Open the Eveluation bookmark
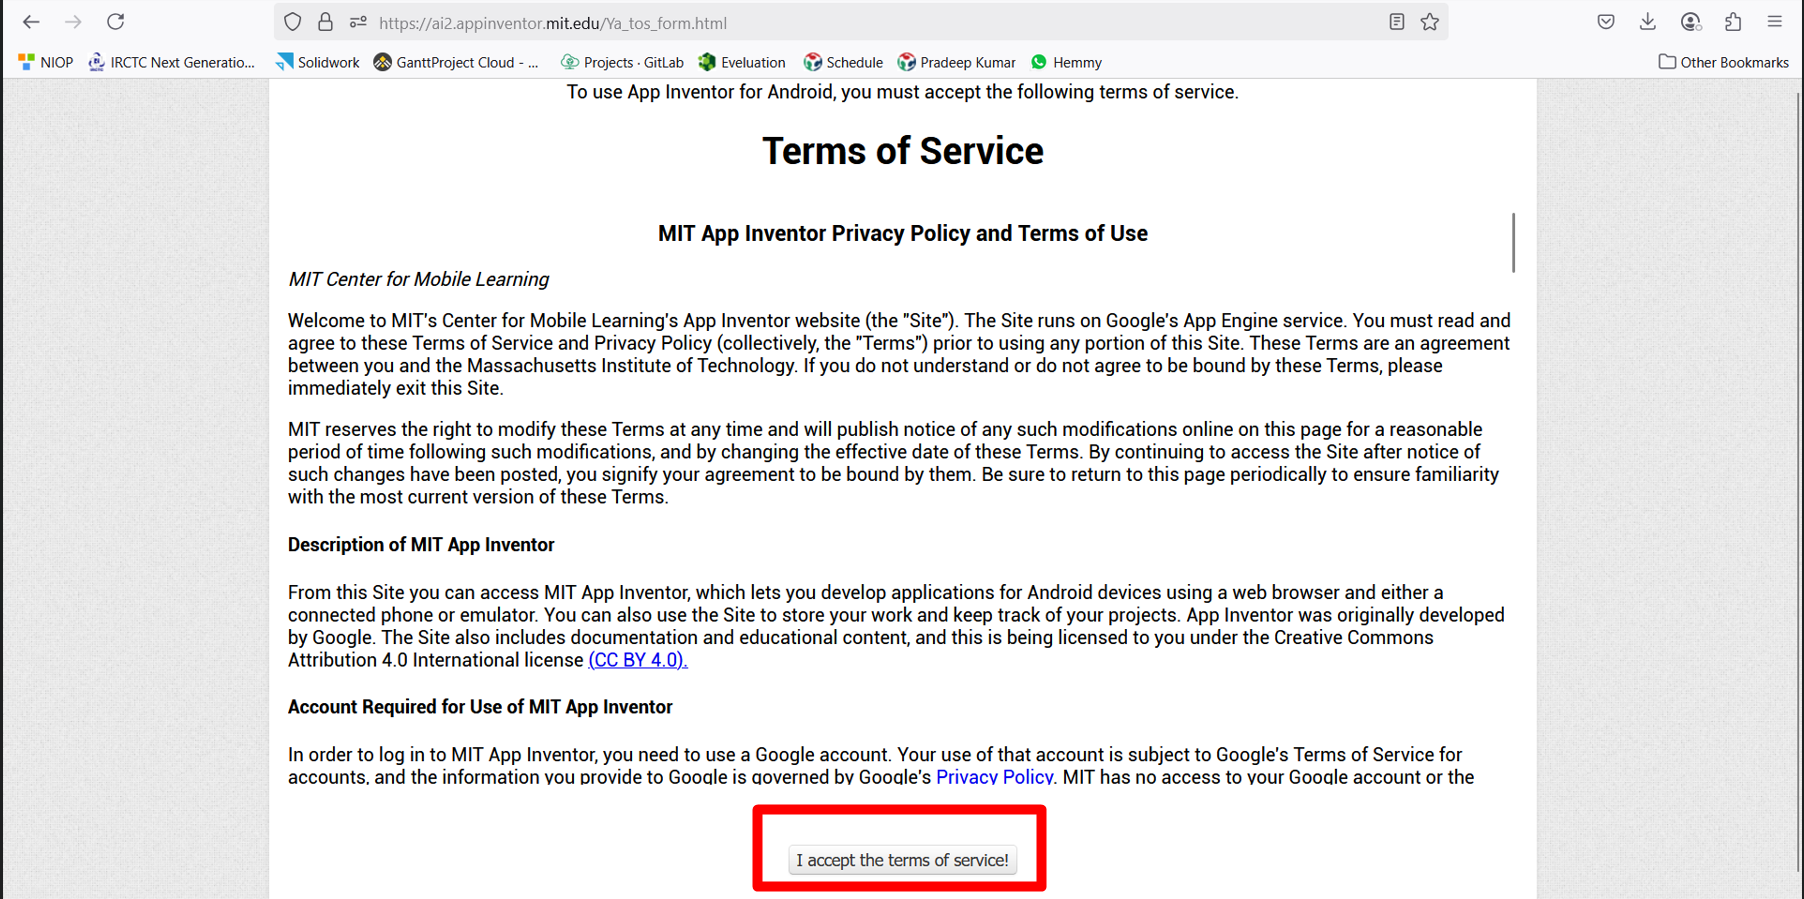 742,62
